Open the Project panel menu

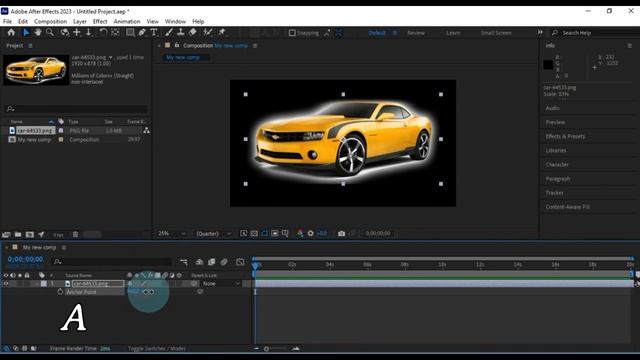pos(30,46)
